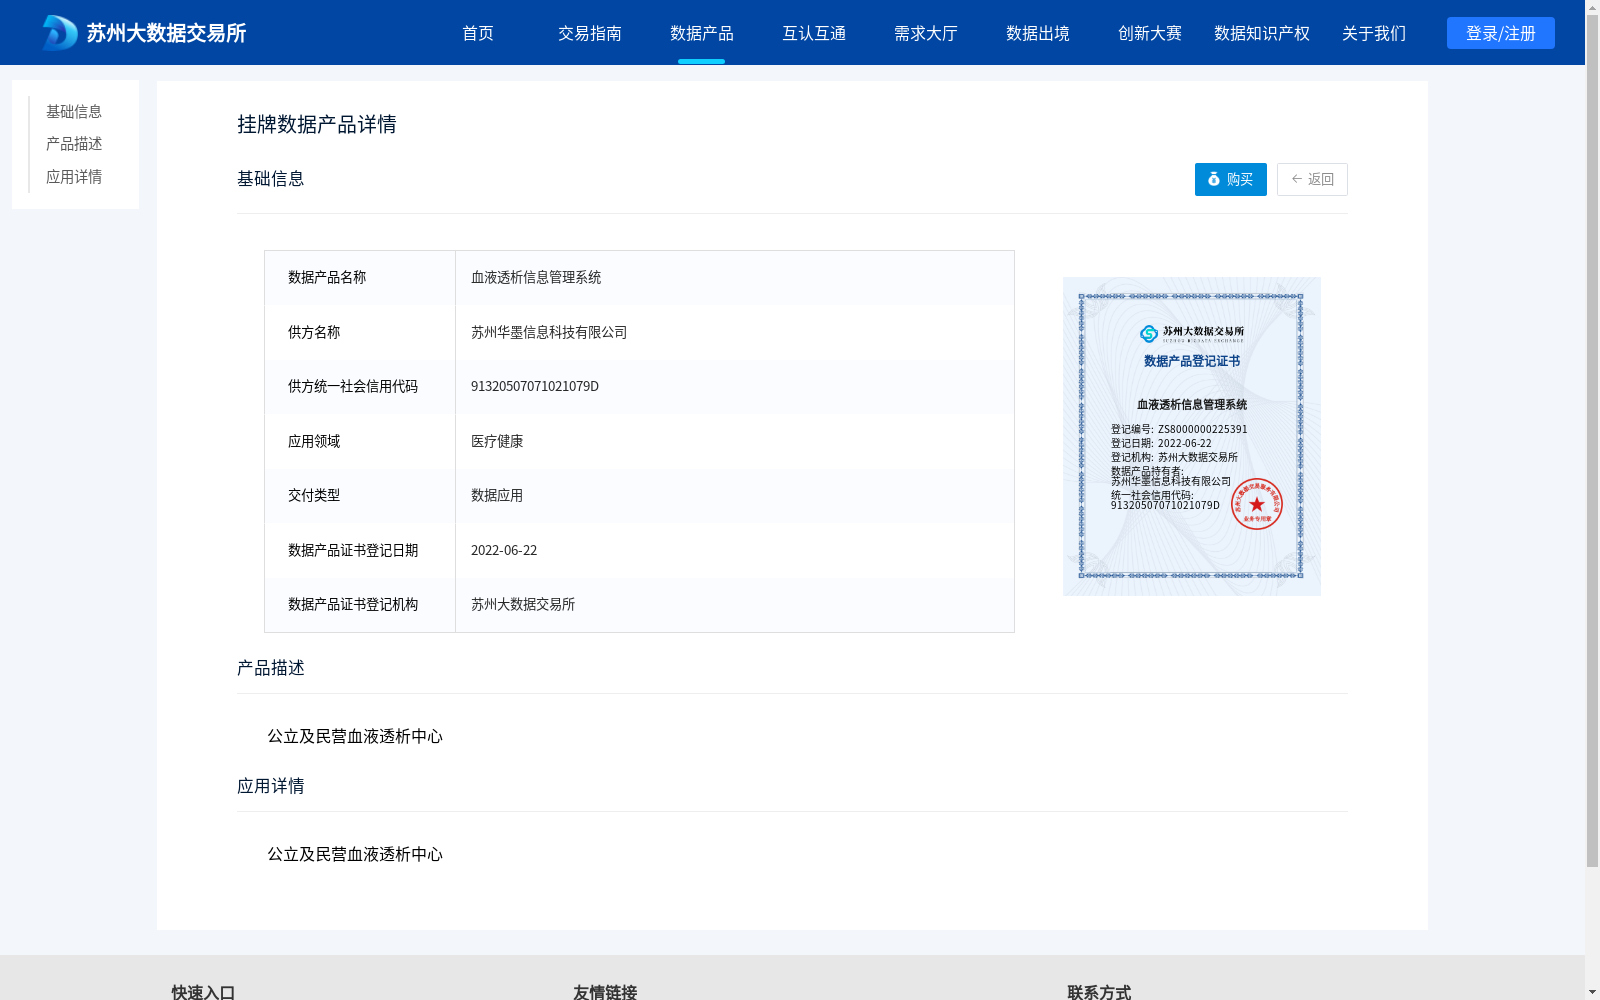The width and height of the screenshot is (1600, 1000).
Task: Open the 数据出境 navigation item
Action: tap(1038, 33)
